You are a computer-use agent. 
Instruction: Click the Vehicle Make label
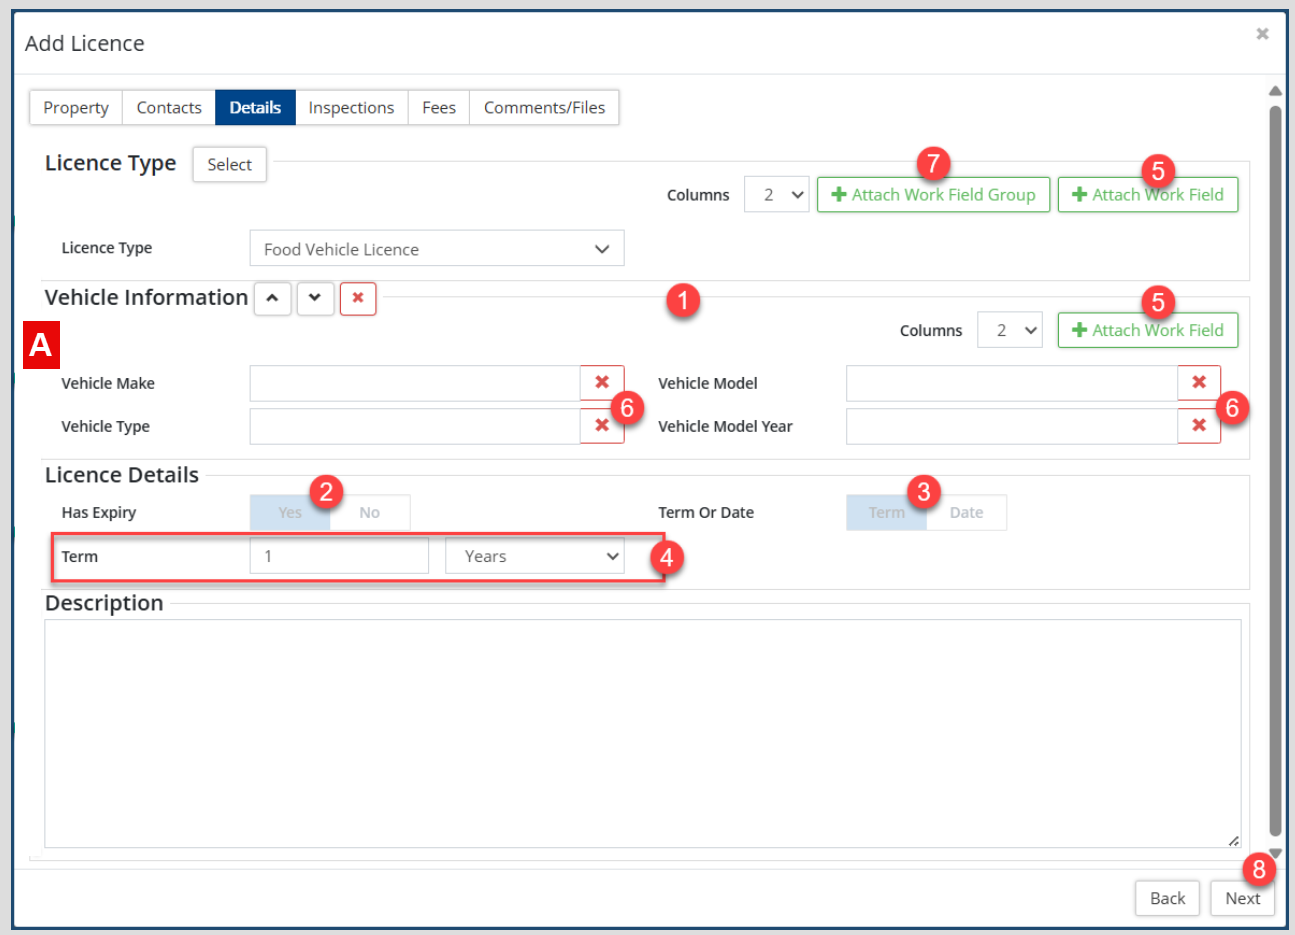click(x=108, y=384)
